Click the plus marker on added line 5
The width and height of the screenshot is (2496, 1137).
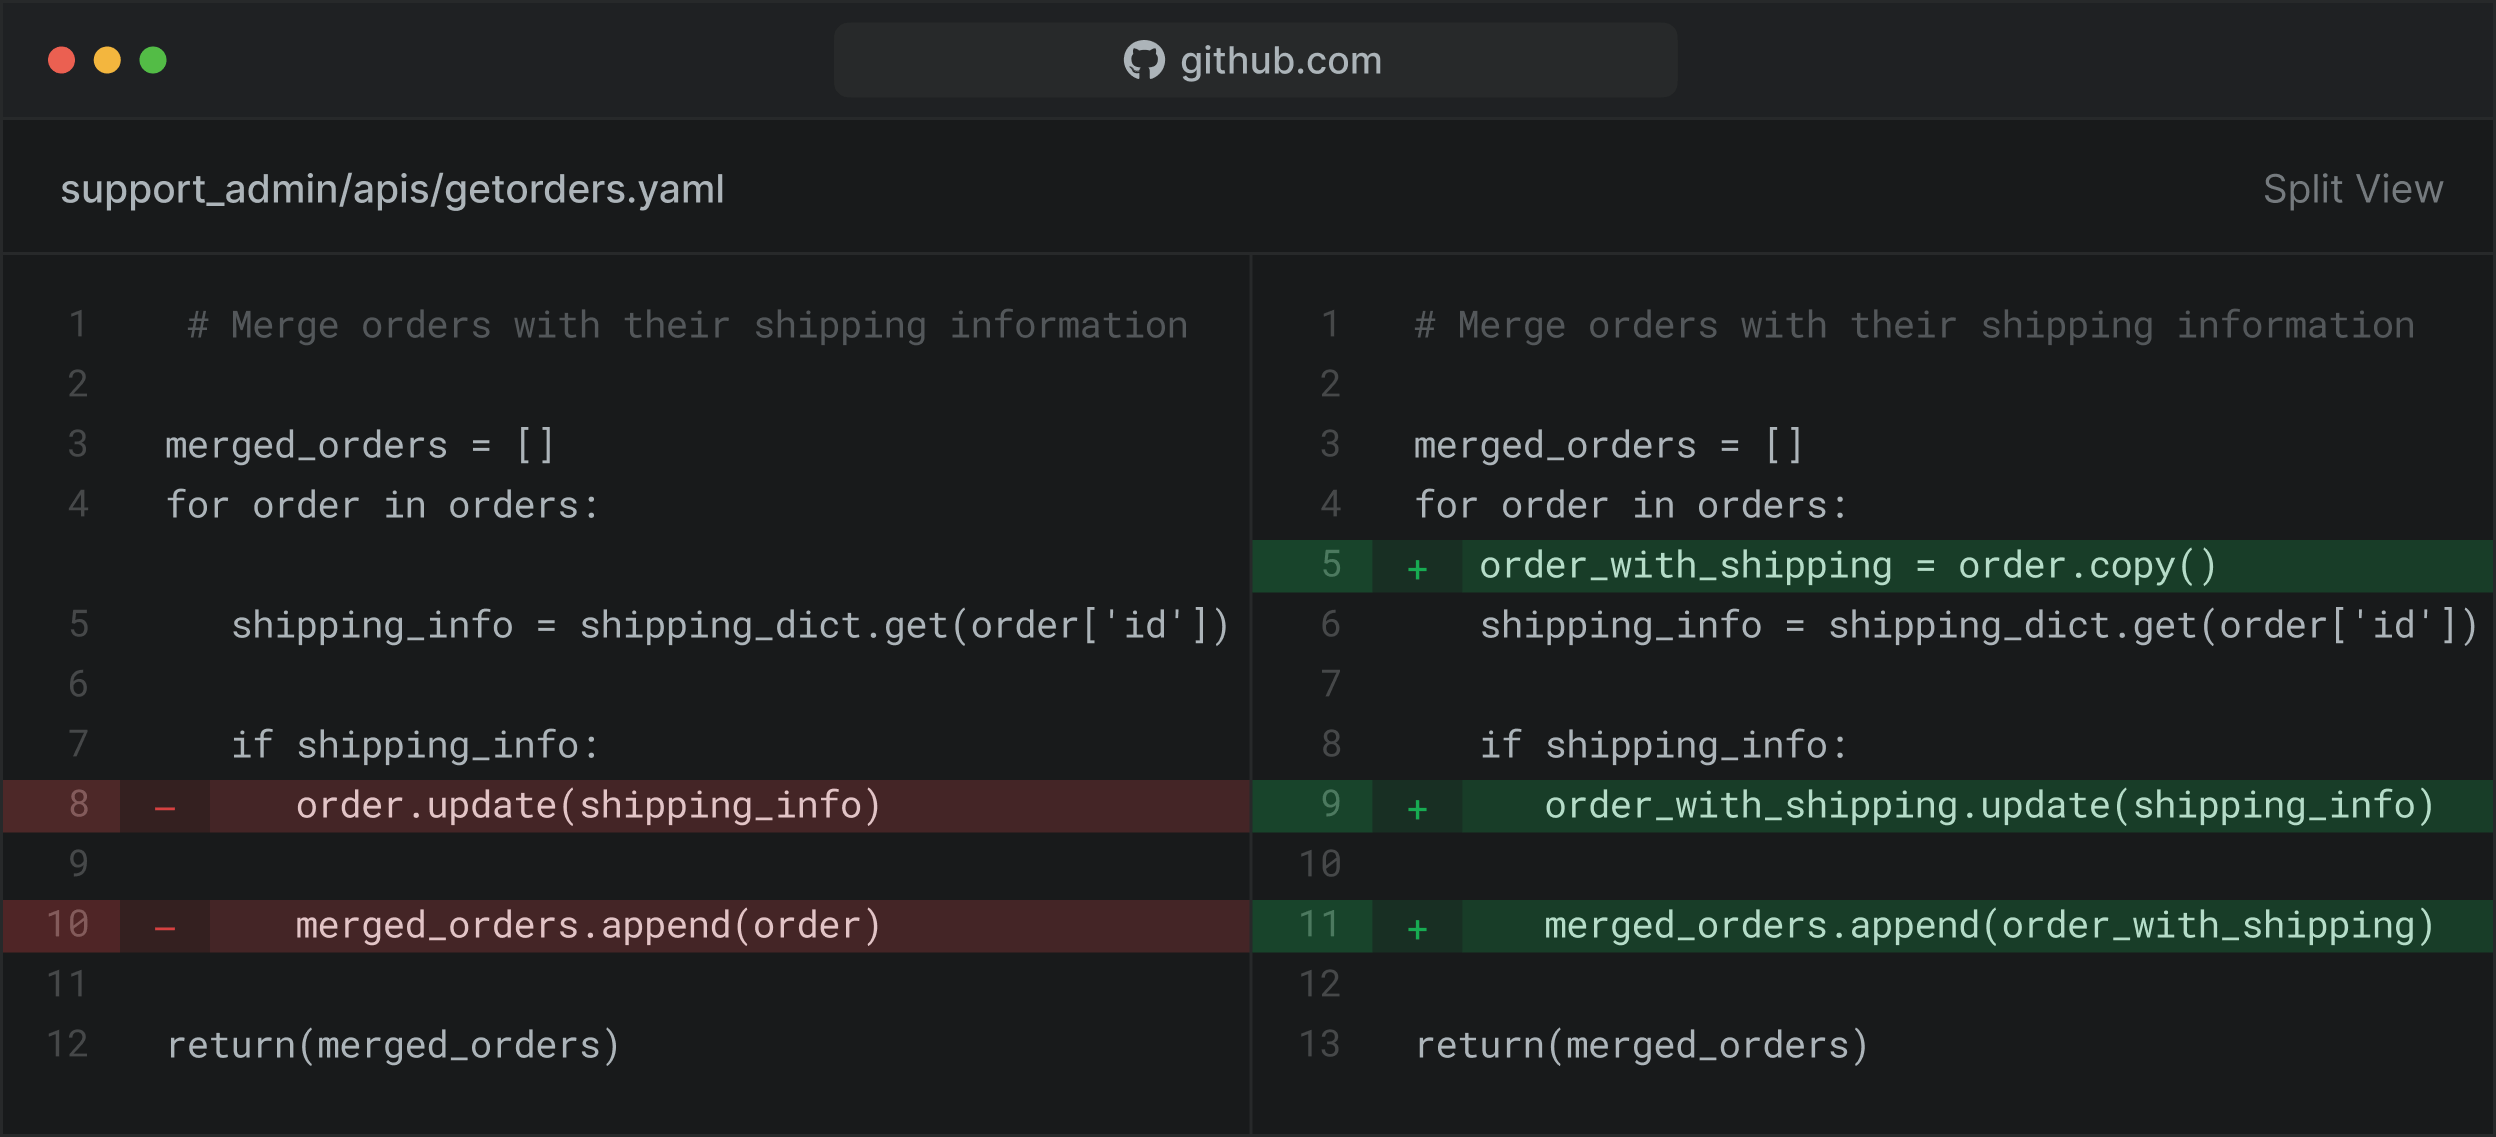pos(1417,569)
